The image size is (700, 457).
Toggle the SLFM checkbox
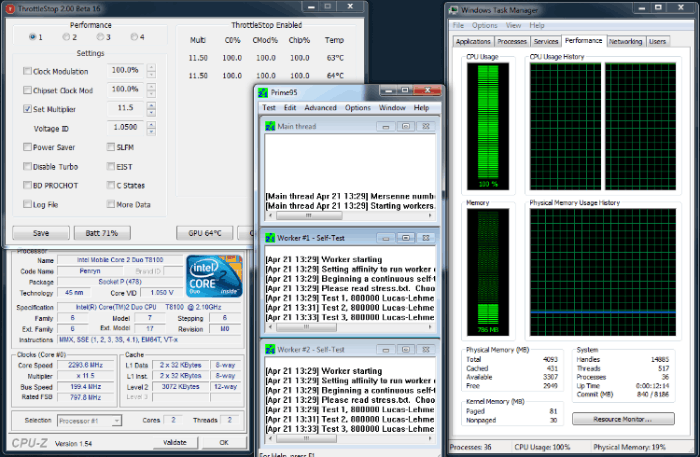click(x=111, y=147)
